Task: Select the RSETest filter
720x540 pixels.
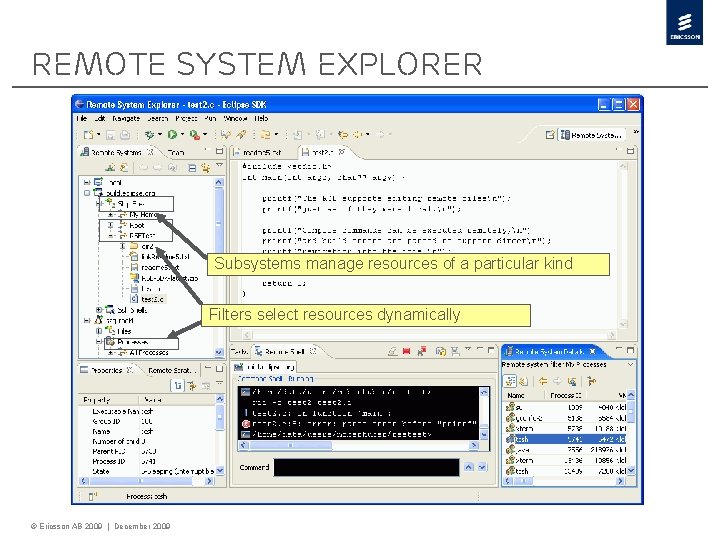Action: click(142, 236)
